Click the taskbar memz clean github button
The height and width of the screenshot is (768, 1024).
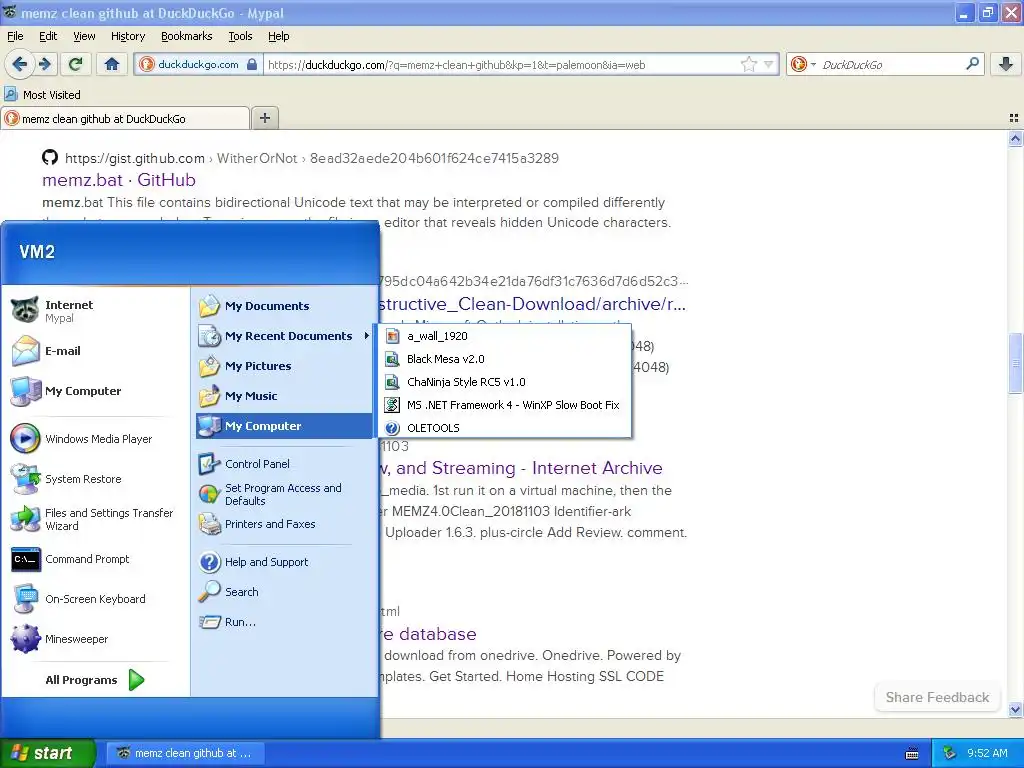click(185, 753)
